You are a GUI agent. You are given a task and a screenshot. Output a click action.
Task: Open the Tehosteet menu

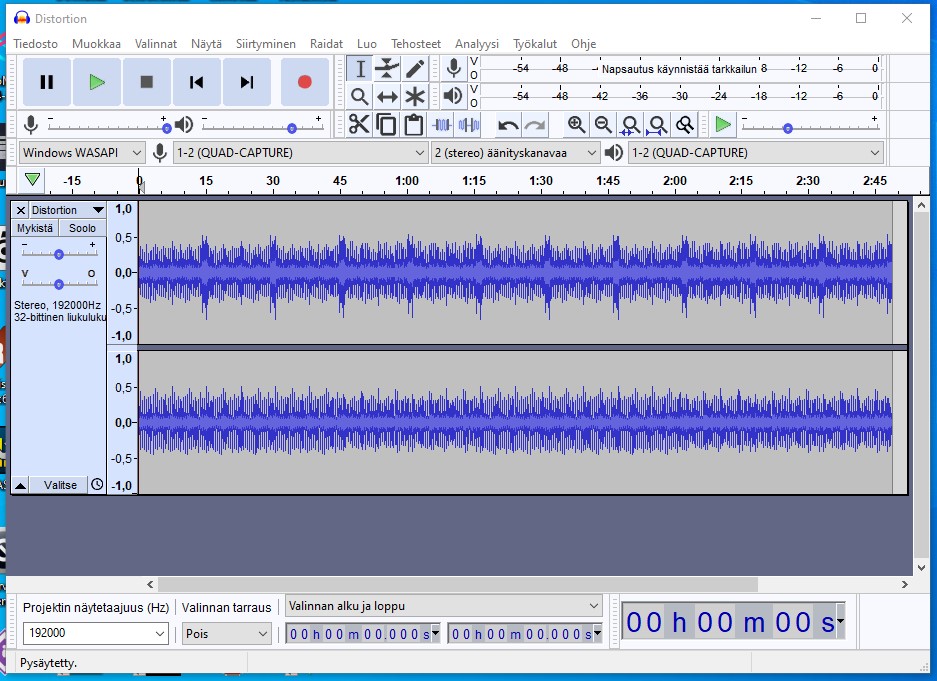415,44
